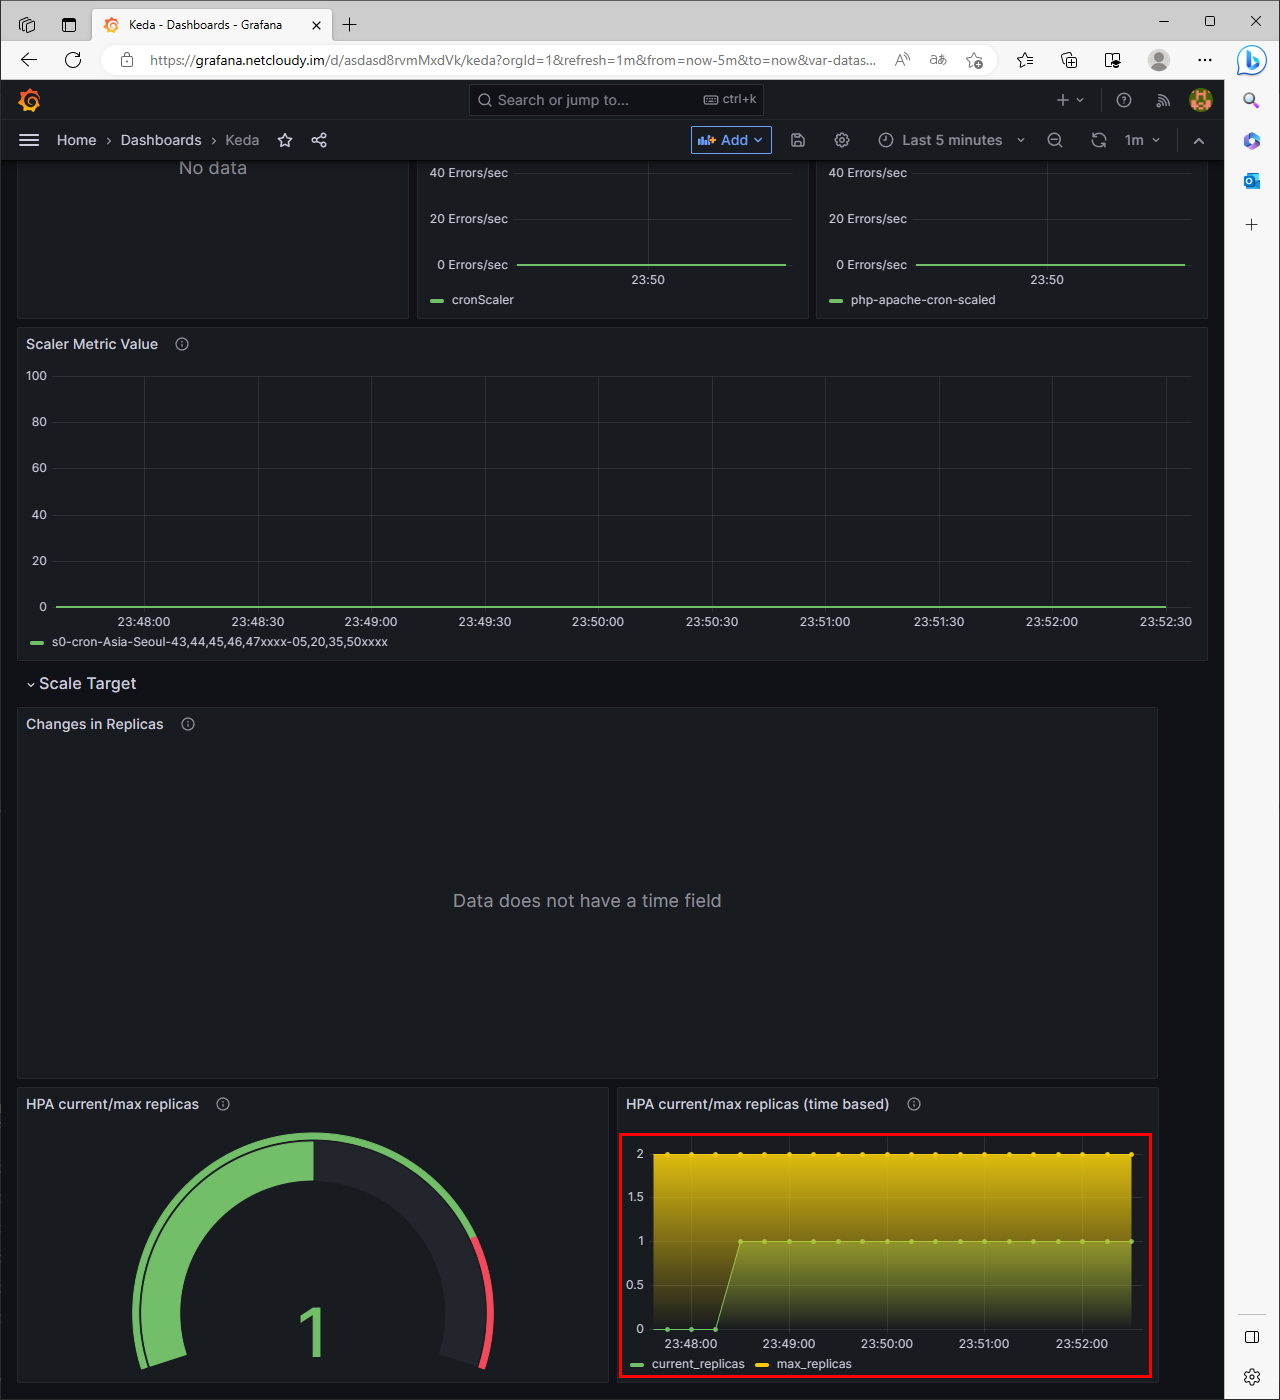1280x1400 pixels.
Task: Reload the browser page
Action: (73, 60)
